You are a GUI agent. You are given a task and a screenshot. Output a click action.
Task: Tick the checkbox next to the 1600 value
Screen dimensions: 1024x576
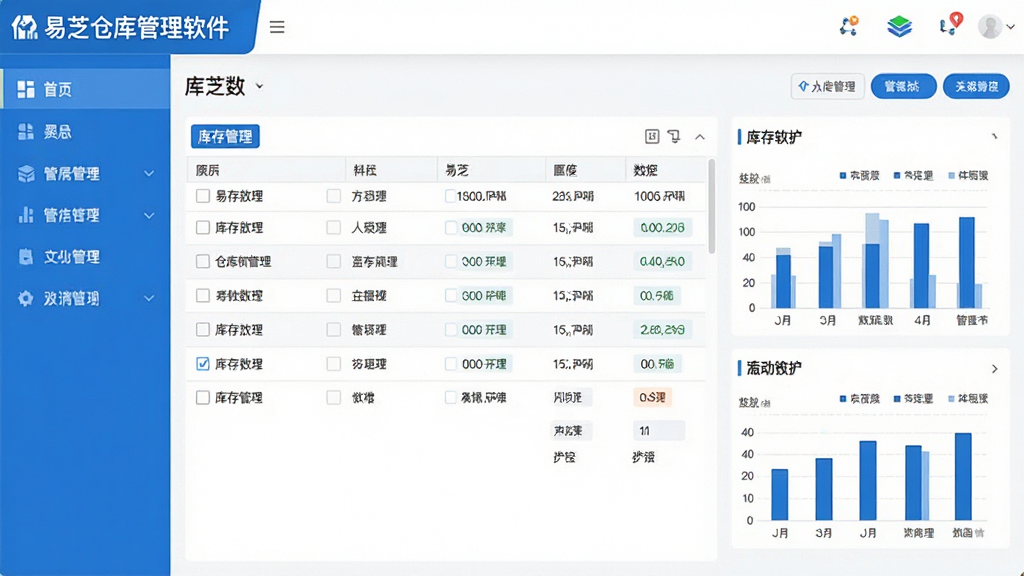(450, 196)
